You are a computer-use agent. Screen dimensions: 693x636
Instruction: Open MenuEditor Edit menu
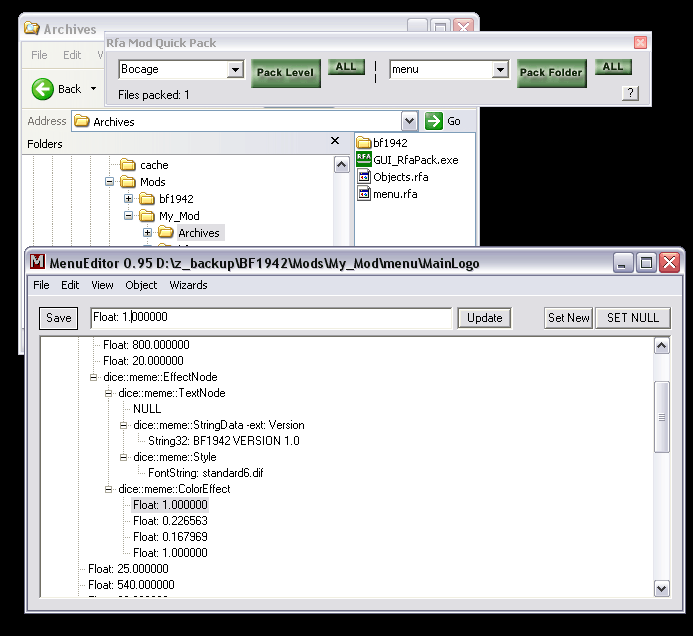70,285
